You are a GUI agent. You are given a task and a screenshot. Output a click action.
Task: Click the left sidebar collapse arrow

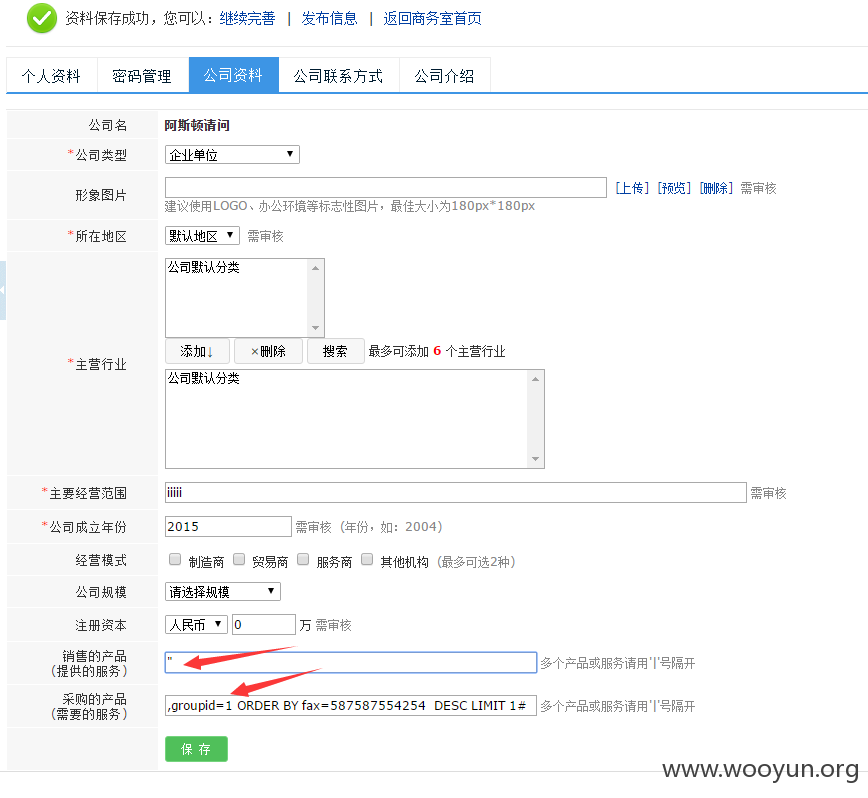(x=3, y=290)
